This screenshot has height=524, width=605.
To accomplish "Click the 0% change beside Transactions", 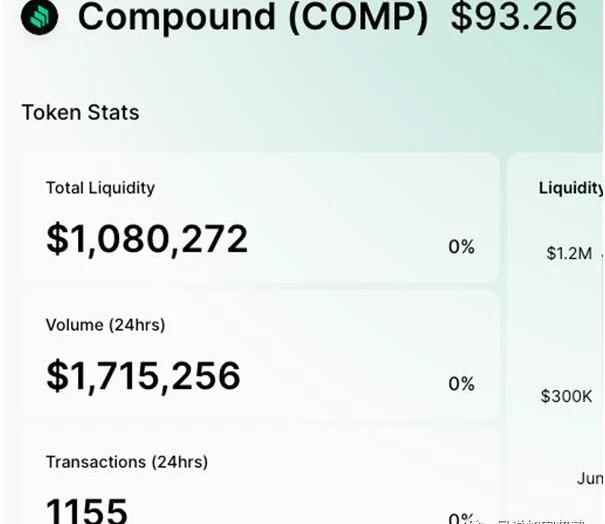I will point(461,518).
